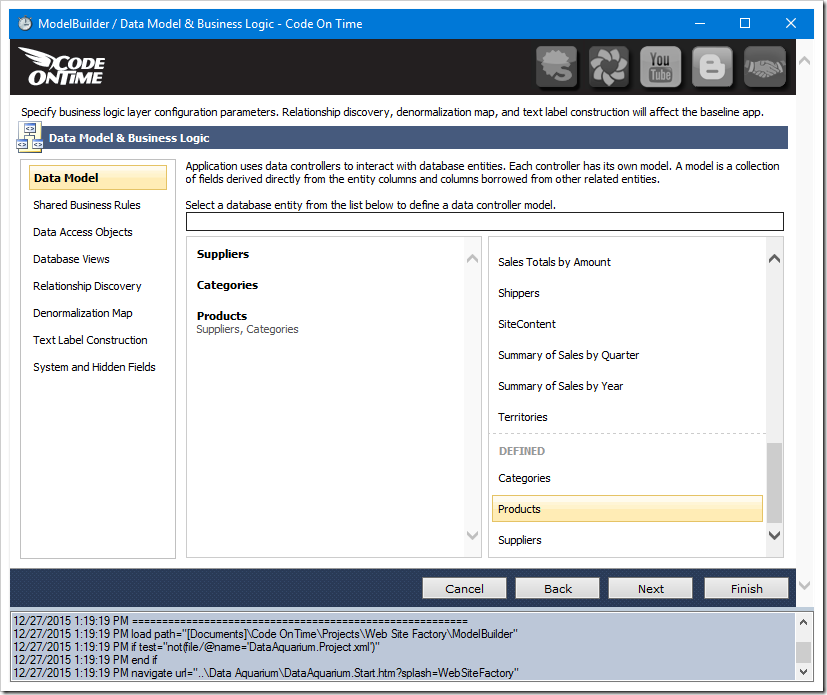Open the Blogger icon in header
The image size is (827, 695).
(712, 67)
